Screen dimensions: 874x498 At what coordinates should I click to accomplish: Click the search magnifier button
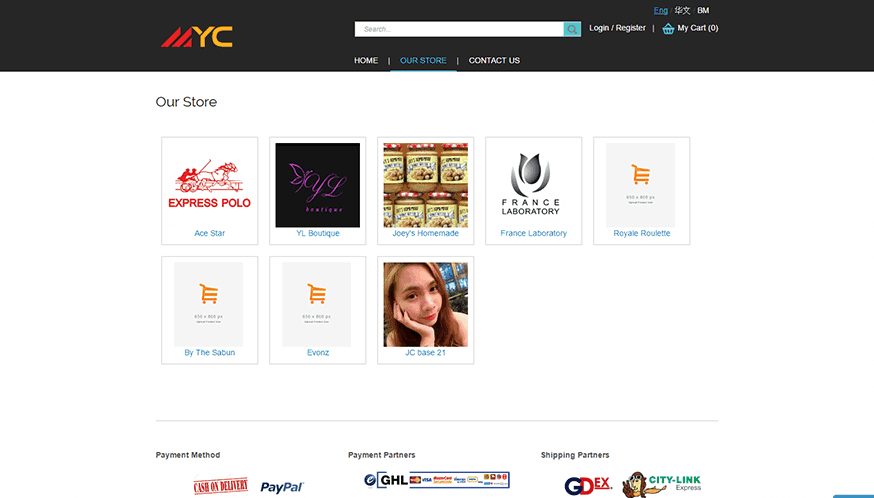click(572, 29)
